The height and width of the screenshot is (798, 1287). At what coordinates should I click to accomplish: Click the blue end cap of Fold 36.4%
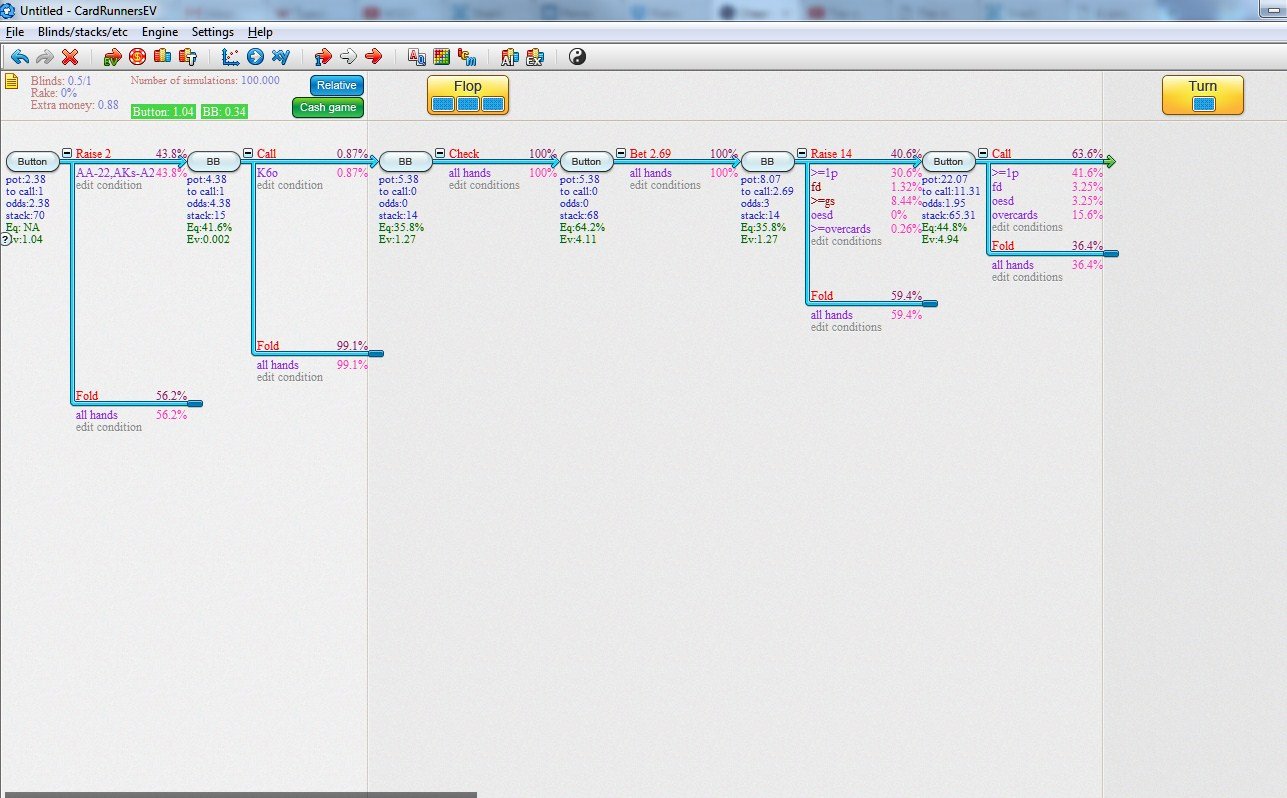(1110, 253)
